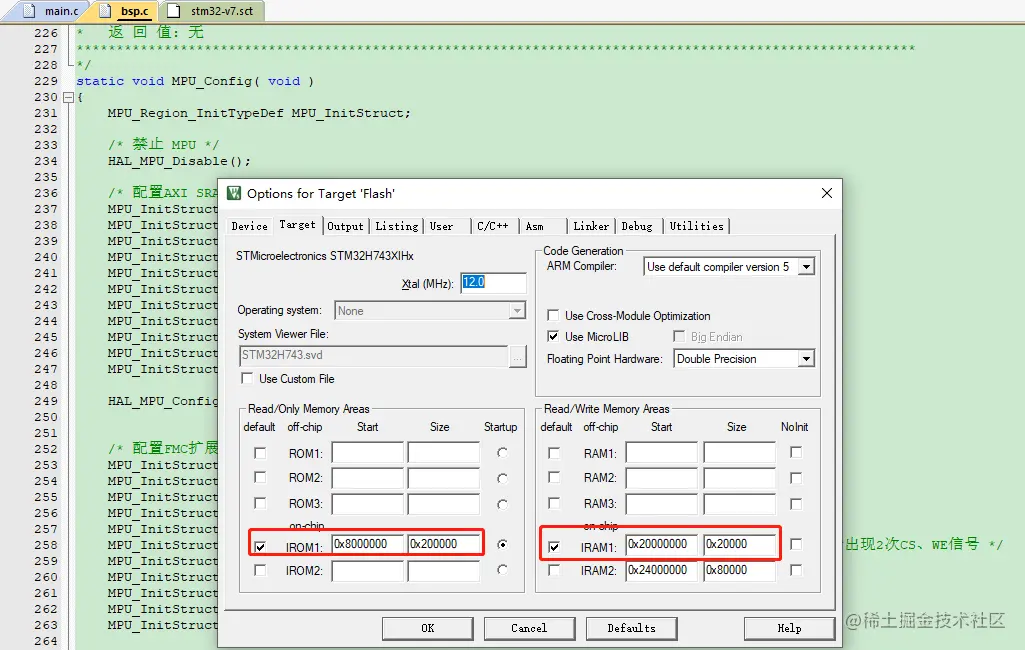Switch to the main.c editor tab
Image resolution: width=1025 pixels, height=650 pixels.
pyautogui.click(x=53, y=11)
